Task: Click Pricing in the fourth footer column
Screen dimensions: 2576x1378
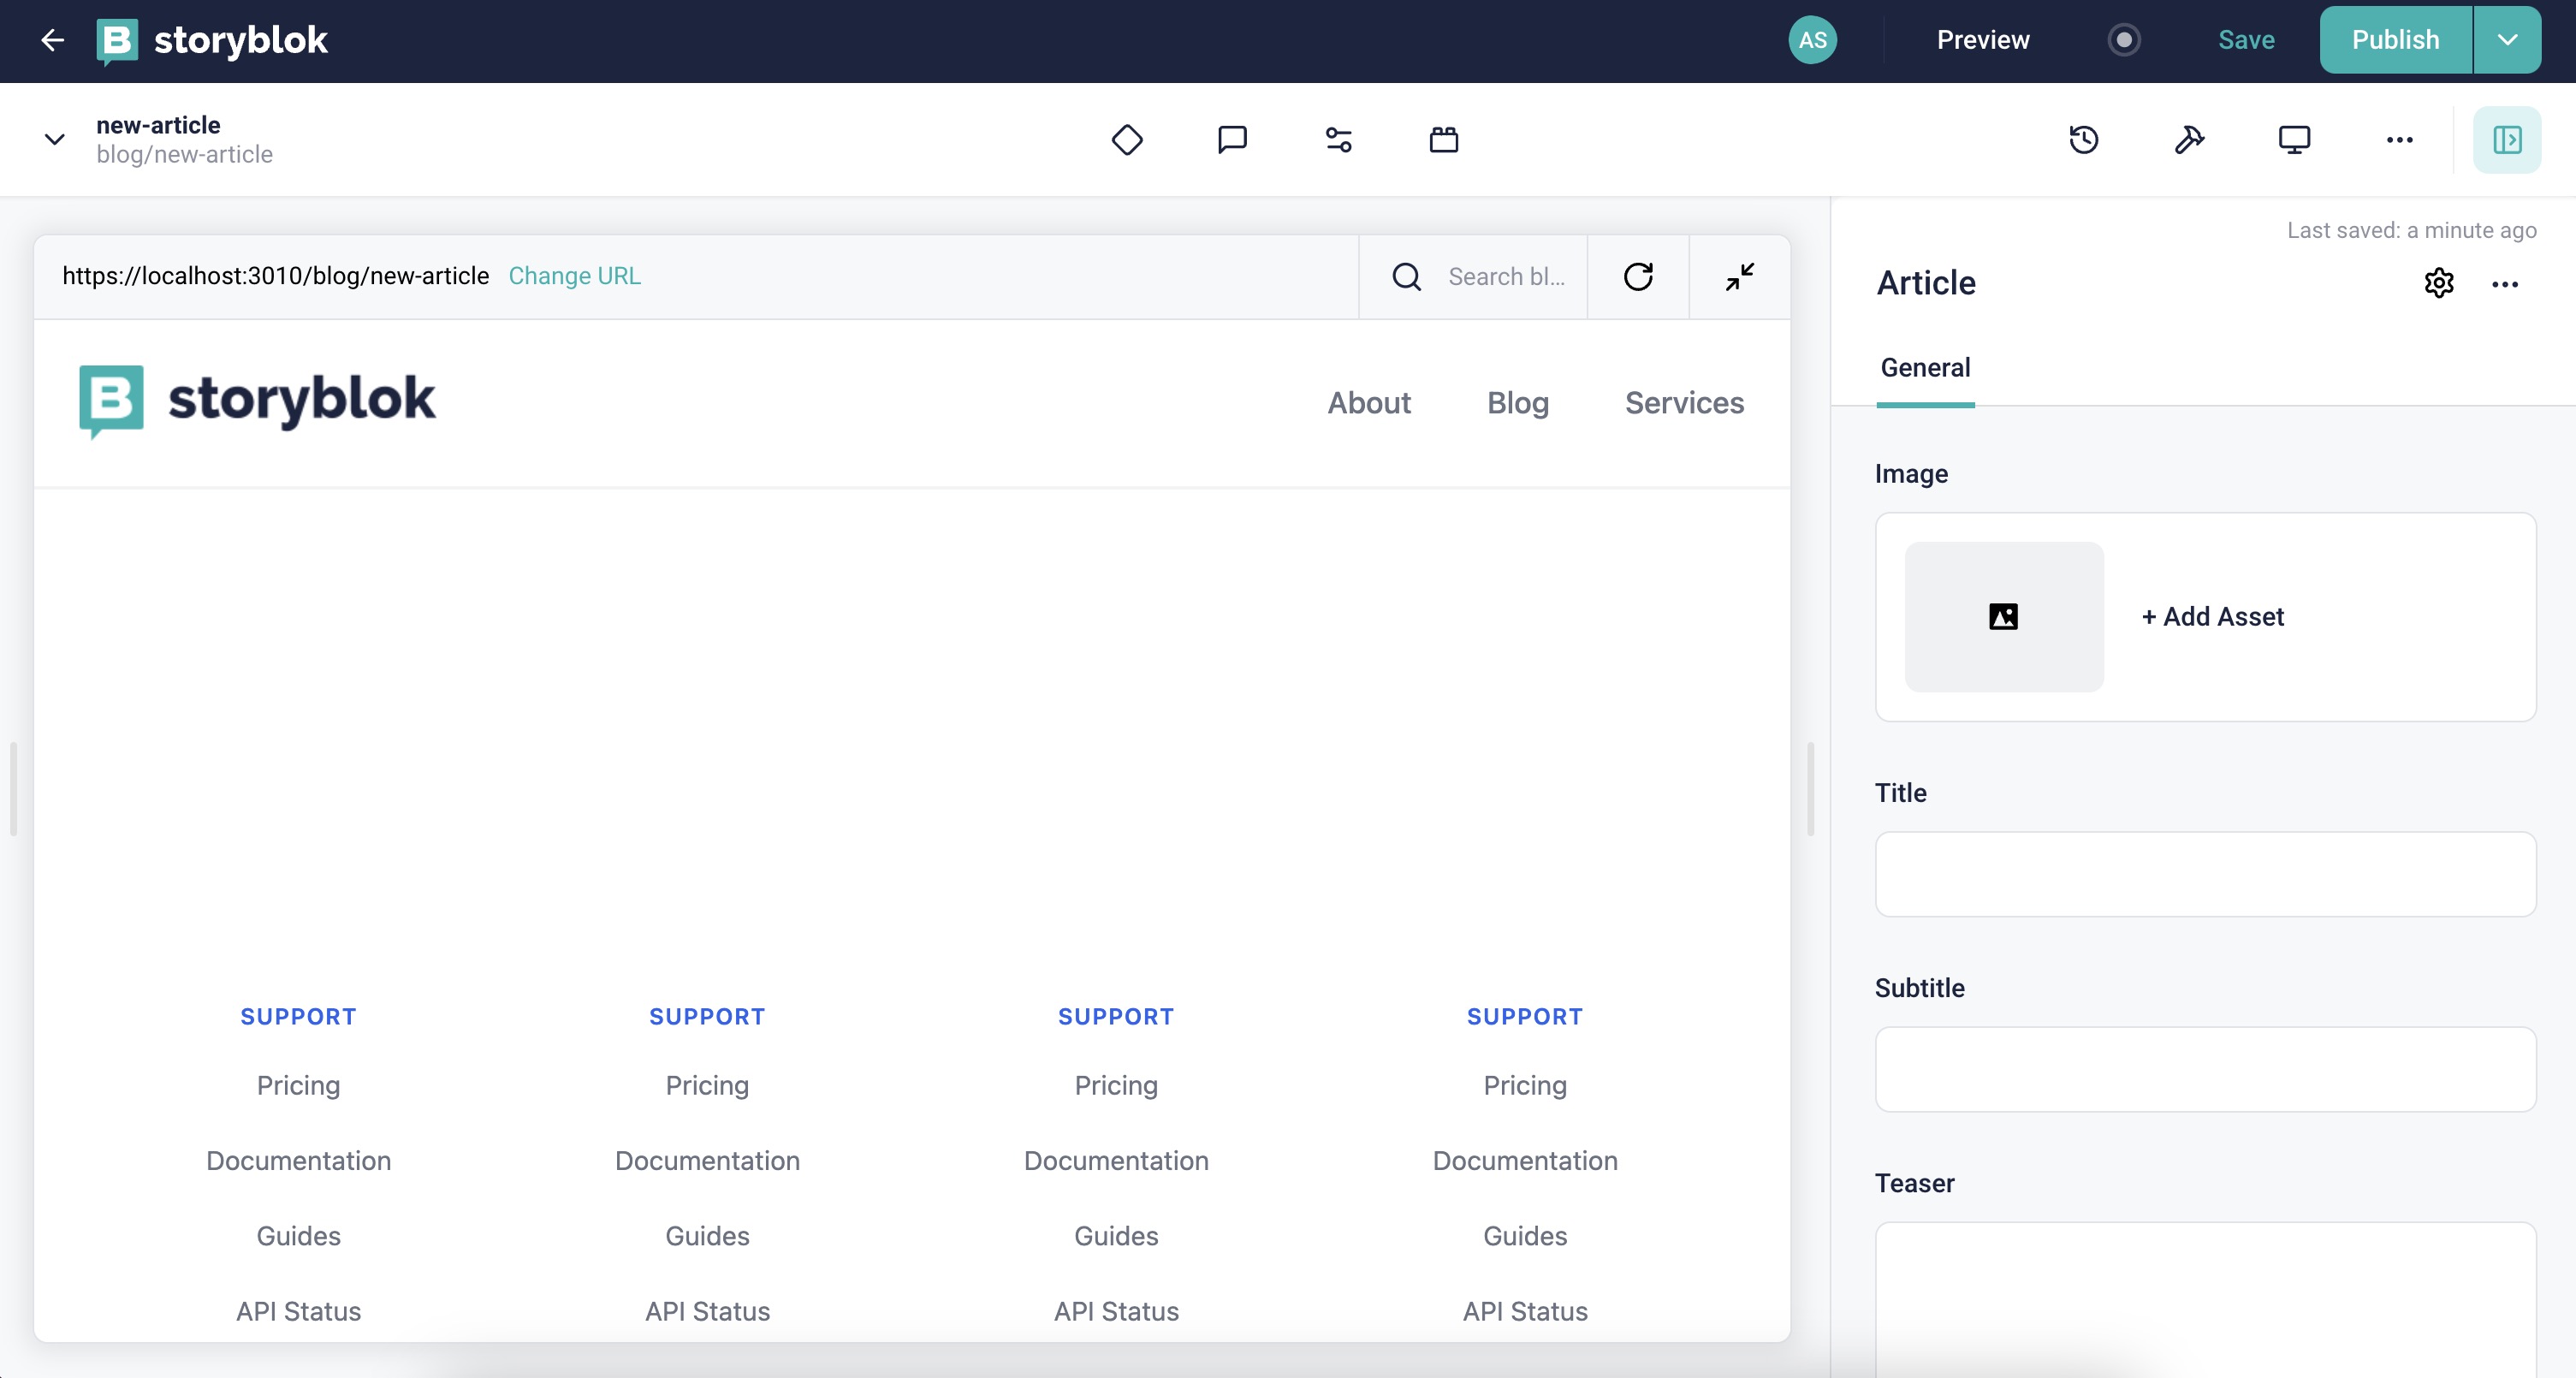Action: (1525, 1085)
